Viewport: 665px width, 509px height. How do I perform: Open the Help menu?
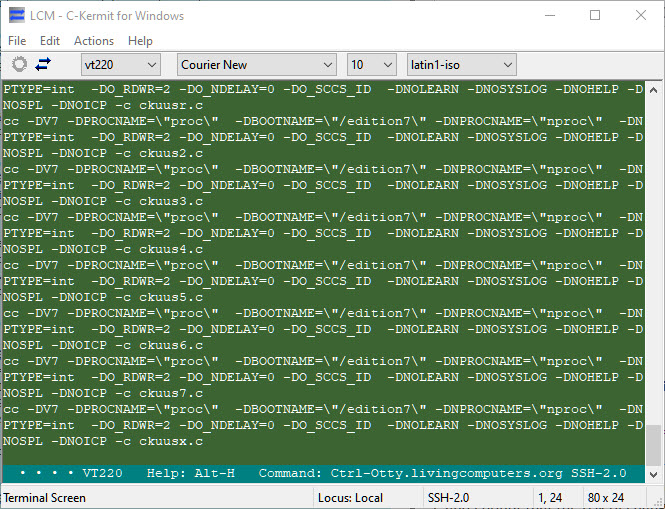pyautogui.click(x=140, y=41)
